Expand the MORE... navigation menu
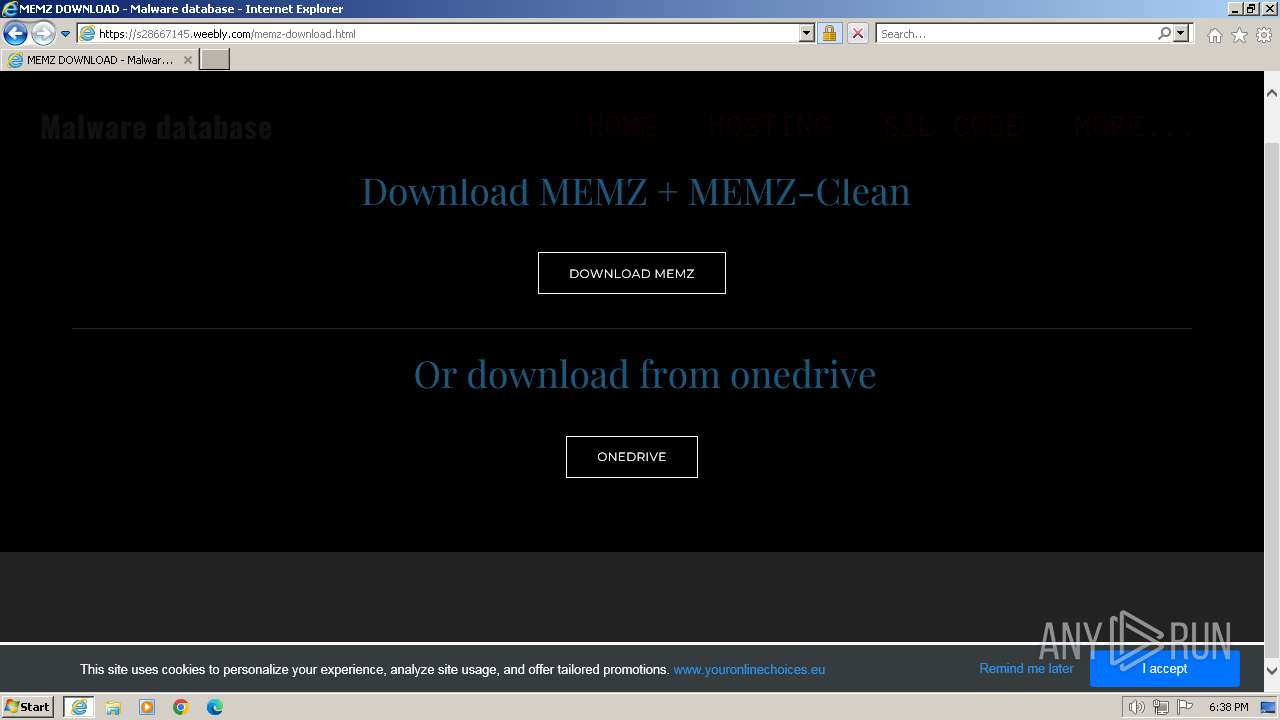This screenshot has width=1280, height=720. (1133, 126)
